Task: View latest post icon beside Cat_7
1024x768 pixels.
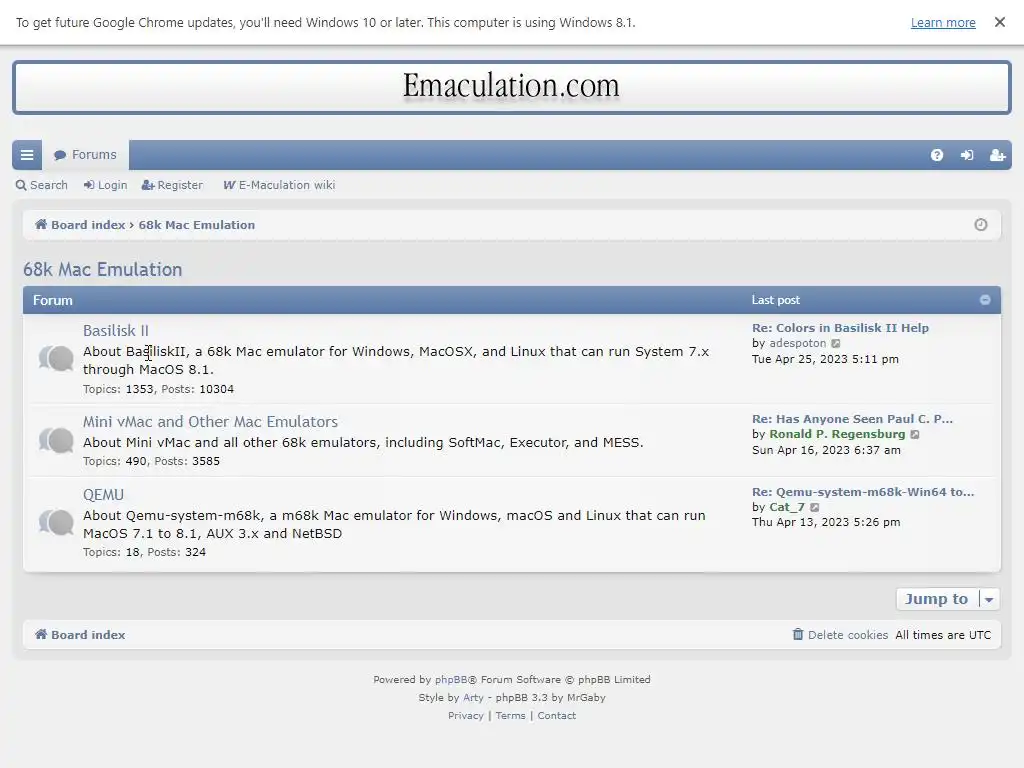Action: (x=814, y=507)
